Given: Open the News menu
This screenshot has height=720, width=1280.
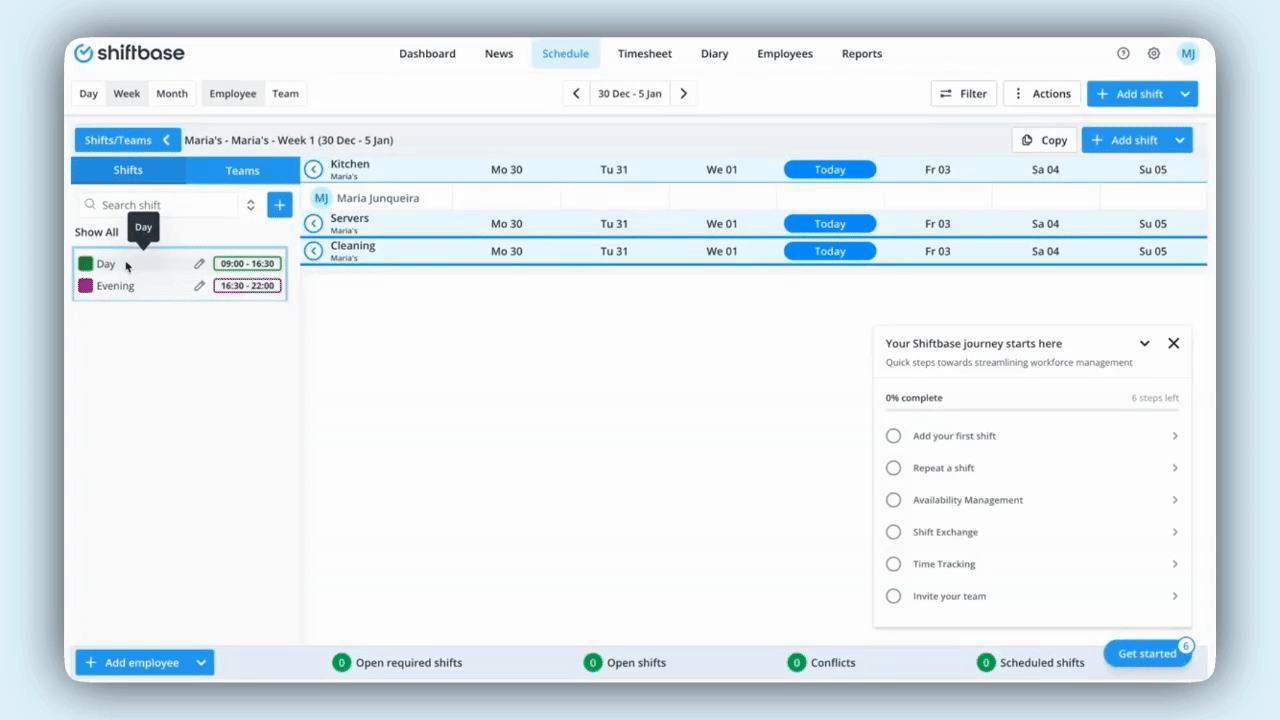Looking at the screenshot, I should point(499,54).
